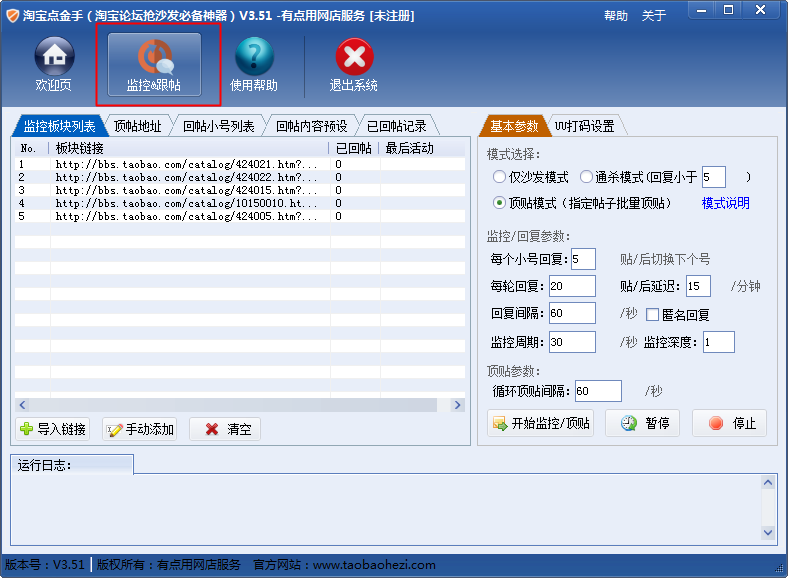This screenshot has width=788, height=578.
Task: Click the list horizontal scrollbar thumb
Action: 233,405
